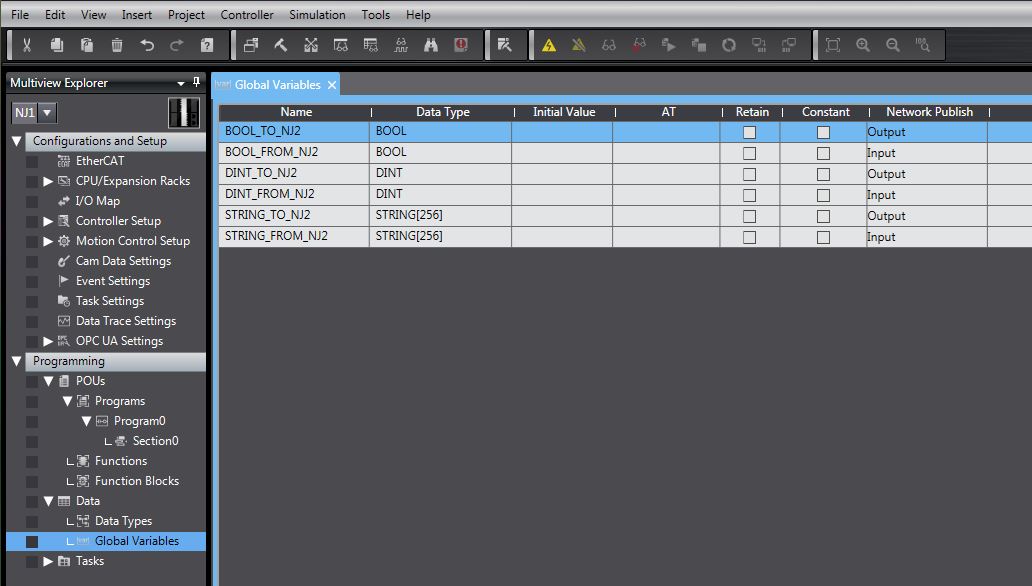Screen dimensions: 1032x586
Task: Pin the Multiview Explorer panel
Action: click(x=196, y=82)
